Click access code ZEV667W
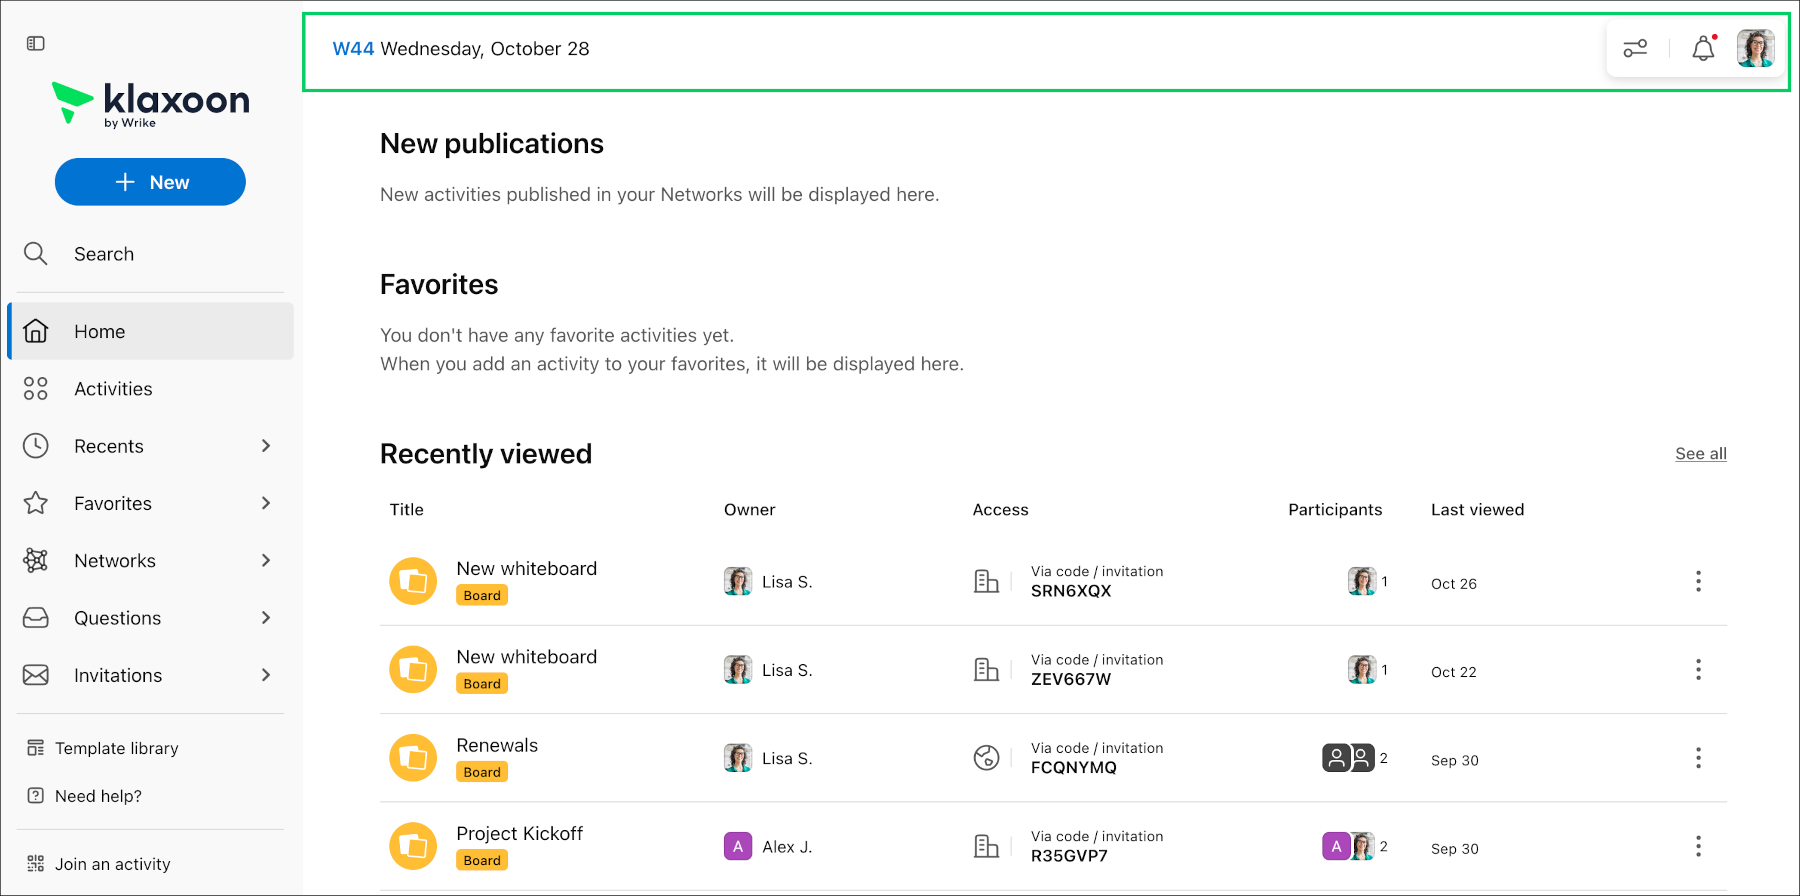The height and width of the screenshot is (896, 1800). (x=1071, y=679)
